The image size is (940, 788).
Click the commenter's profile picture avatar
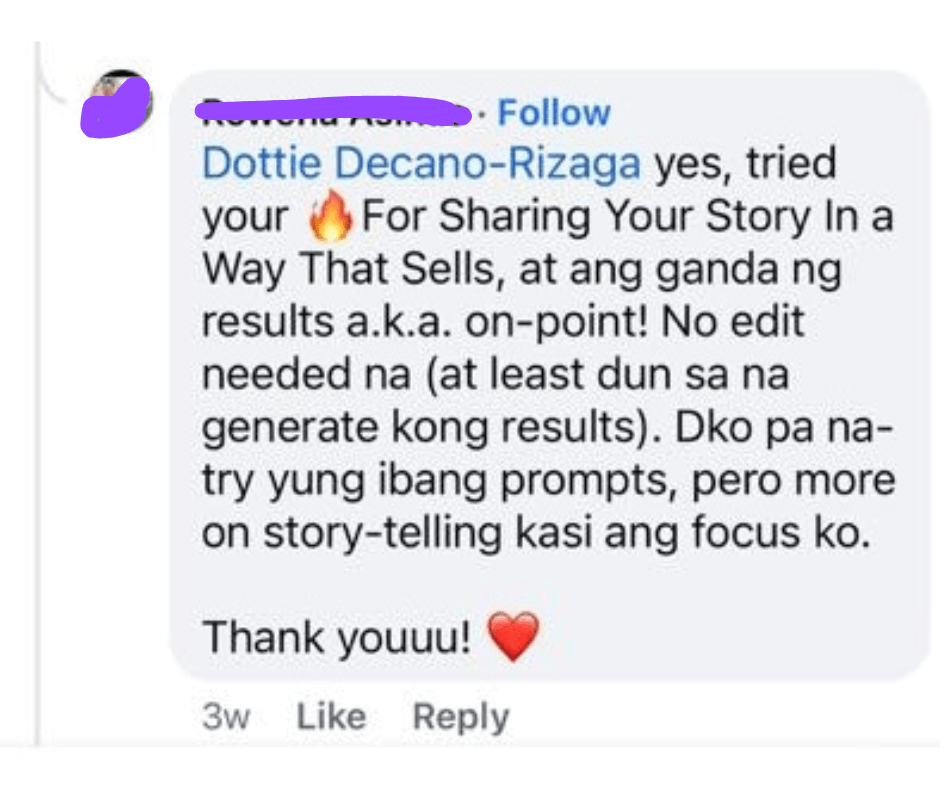(118, 103)
